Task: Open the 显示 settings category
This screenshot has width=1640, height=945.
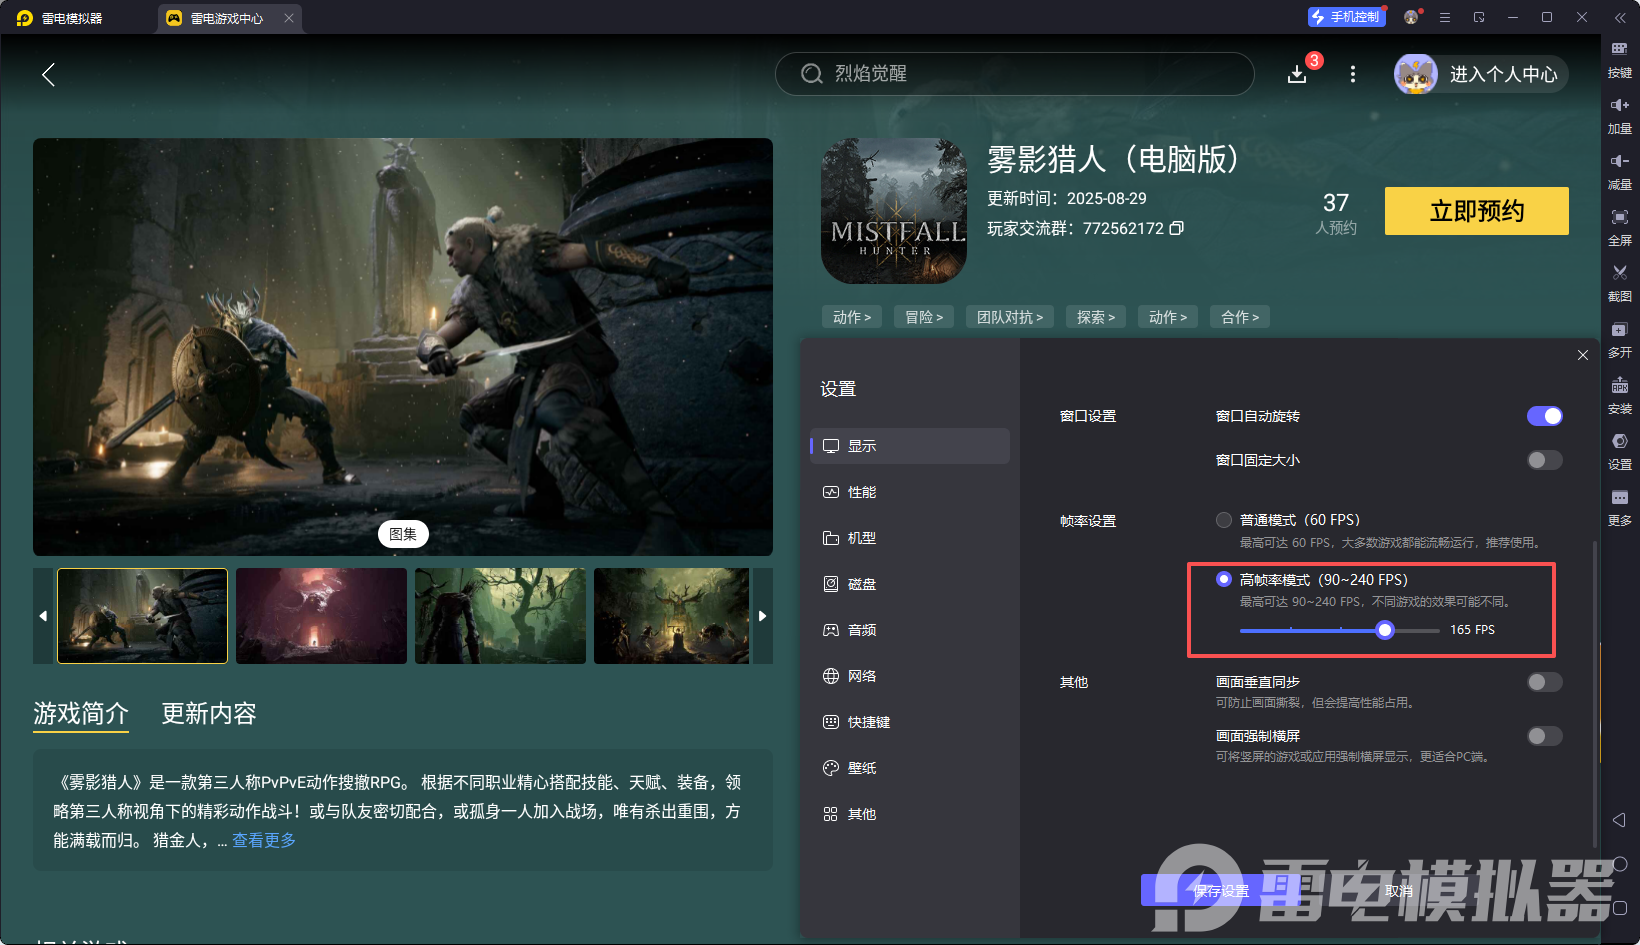Action: [x=910, y=446]
